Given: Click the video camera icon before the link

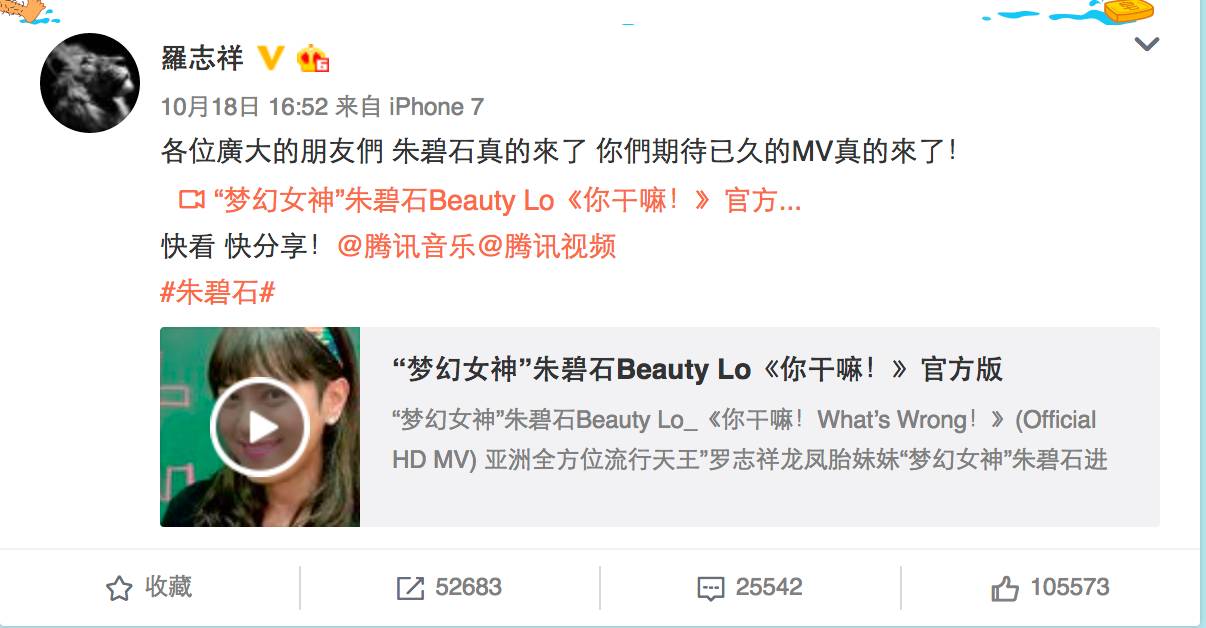Looking at the screenshot, I should pos(191,200).
